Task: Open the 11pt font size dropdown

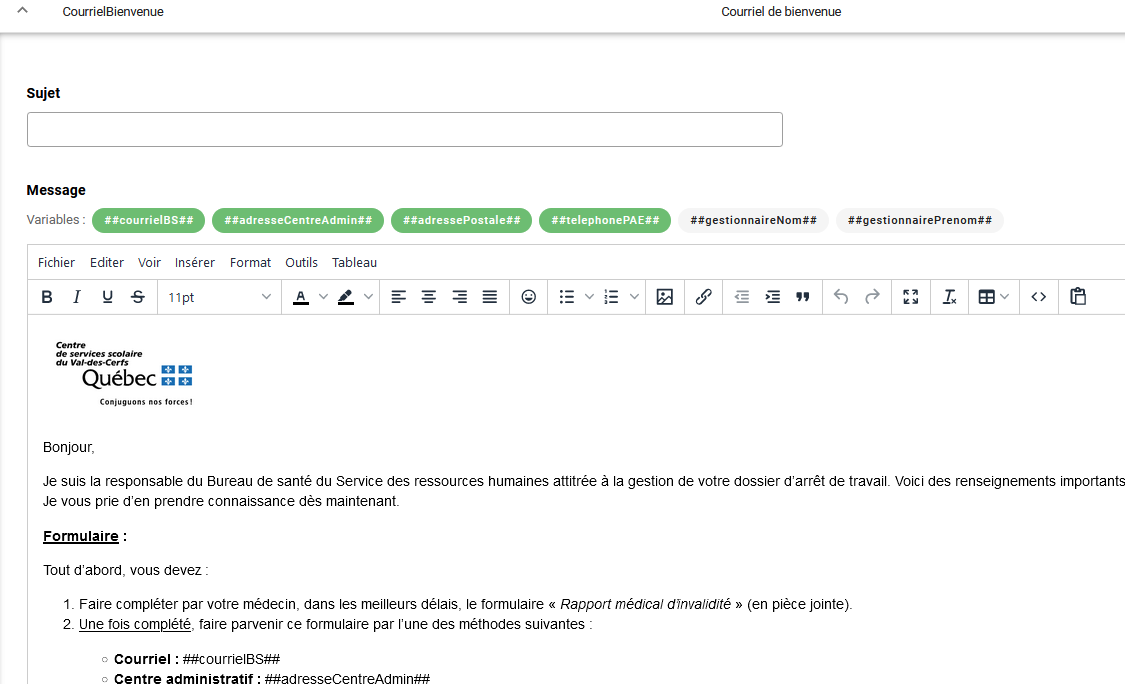Action: (219, 297)
